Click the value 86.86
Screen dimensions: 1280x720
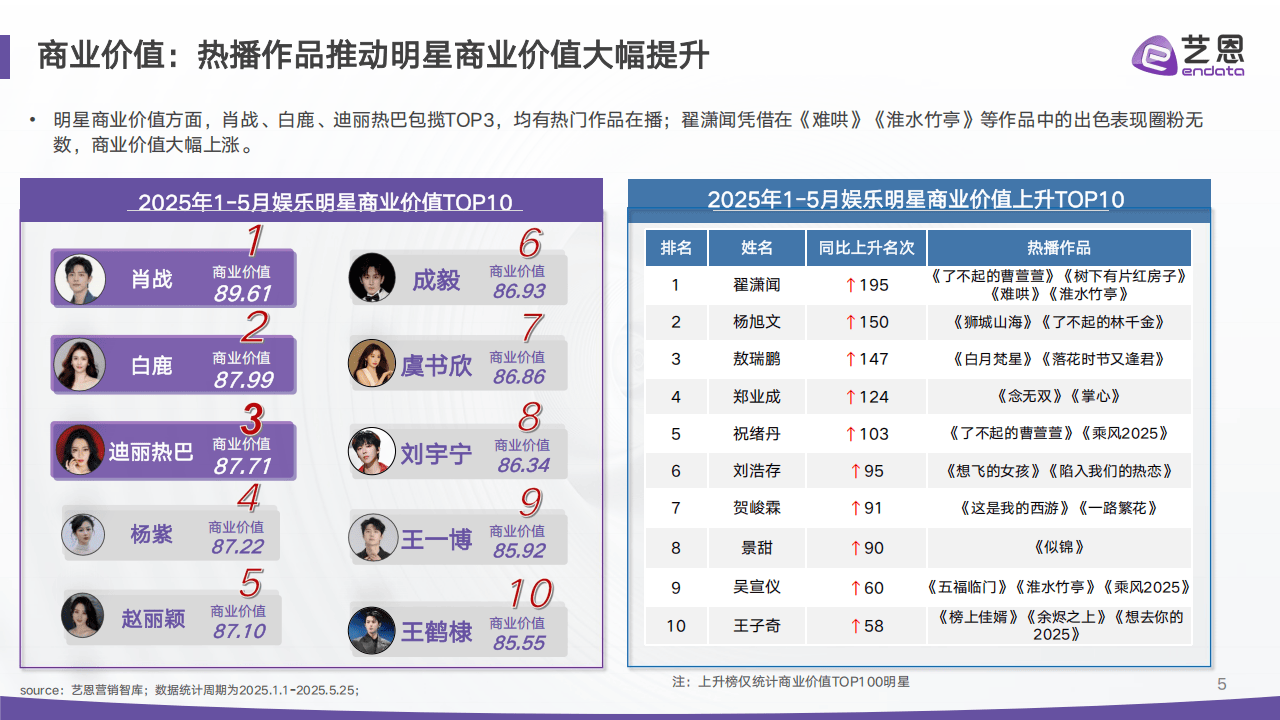pos(519,377)
